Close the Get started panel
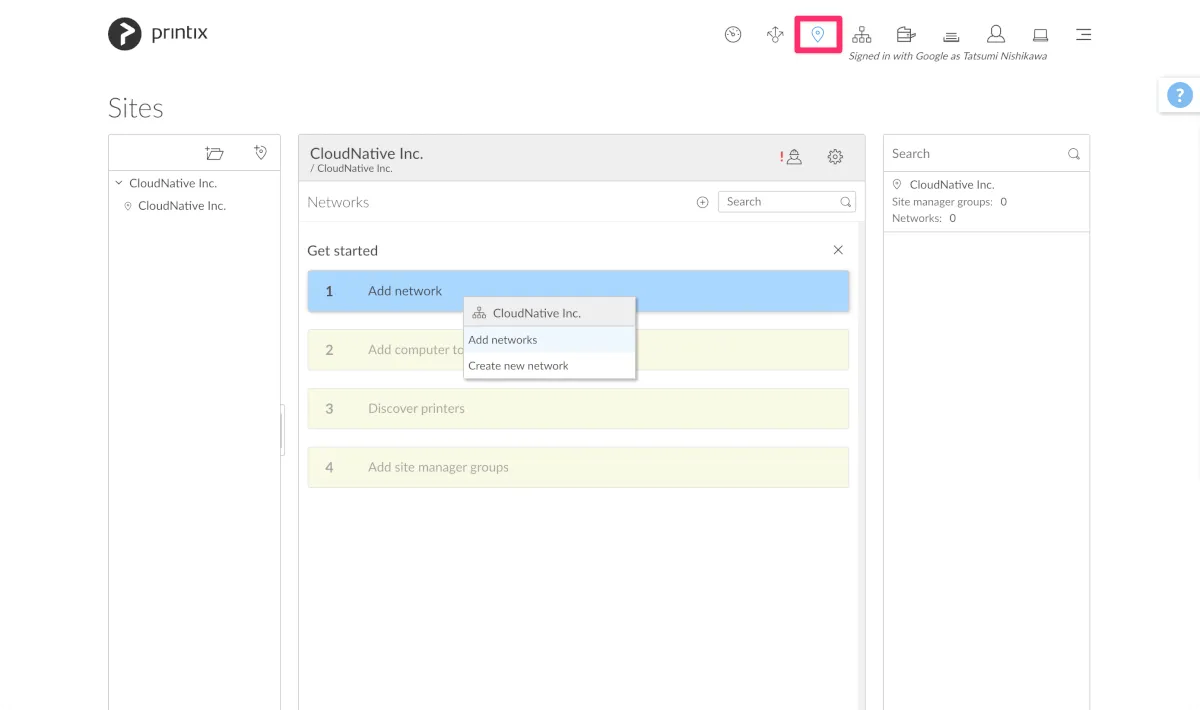 click(x=838, y=250)
